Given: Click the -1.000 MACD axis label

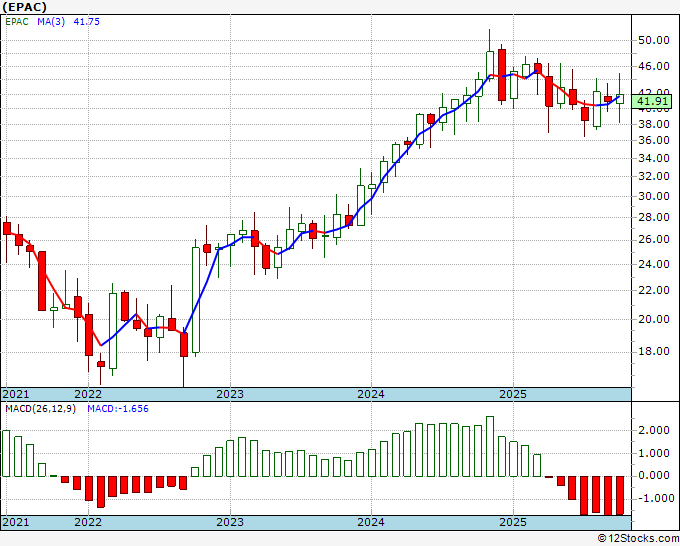Looking at the screenshot, I should [x=654, y=499].
